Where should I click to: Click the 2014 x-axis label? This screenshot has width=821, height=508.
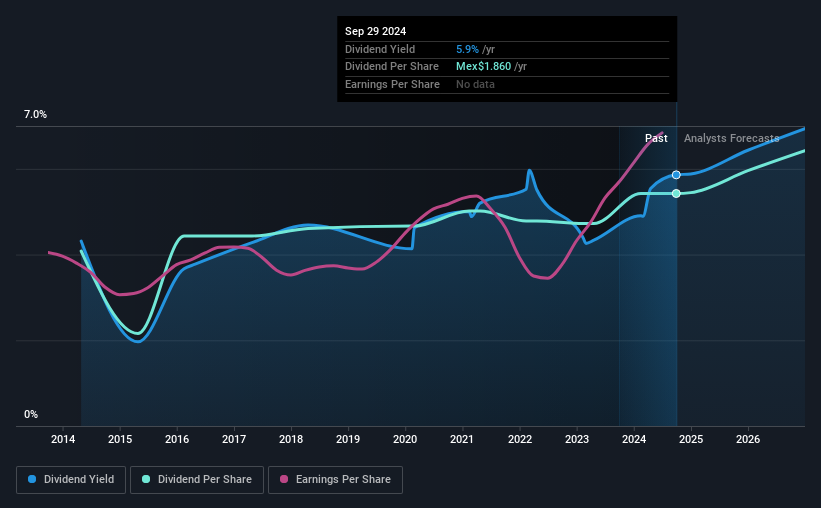(x=63, y=439)
